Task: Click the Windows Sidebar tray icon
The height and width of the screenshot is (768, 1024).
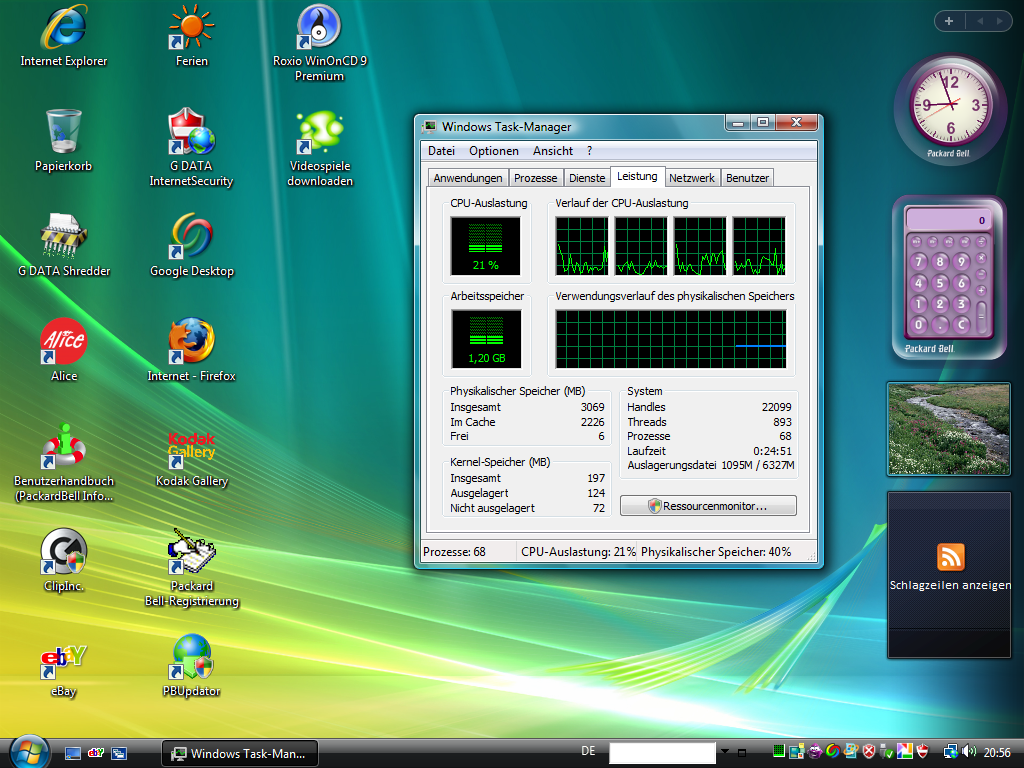Action: coord(796,752)
